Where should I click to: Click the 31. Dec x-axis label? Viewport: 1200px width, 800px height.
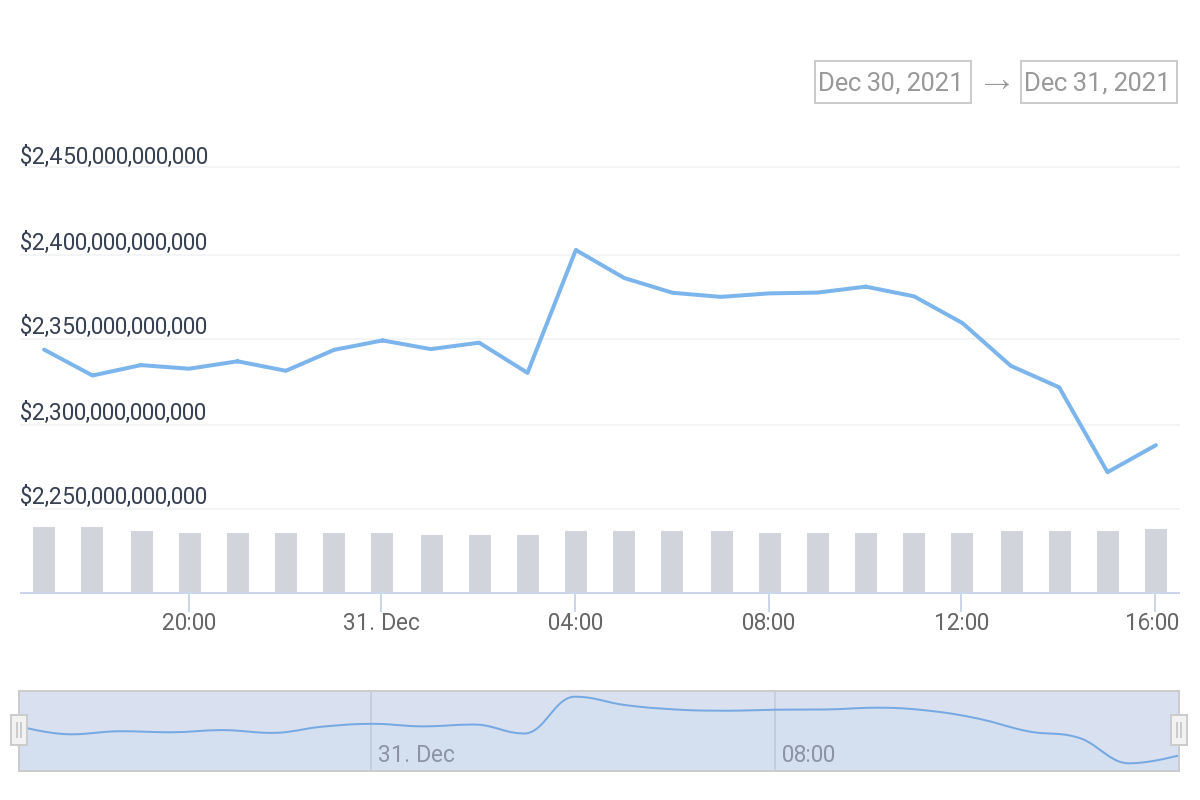point(381,622)
